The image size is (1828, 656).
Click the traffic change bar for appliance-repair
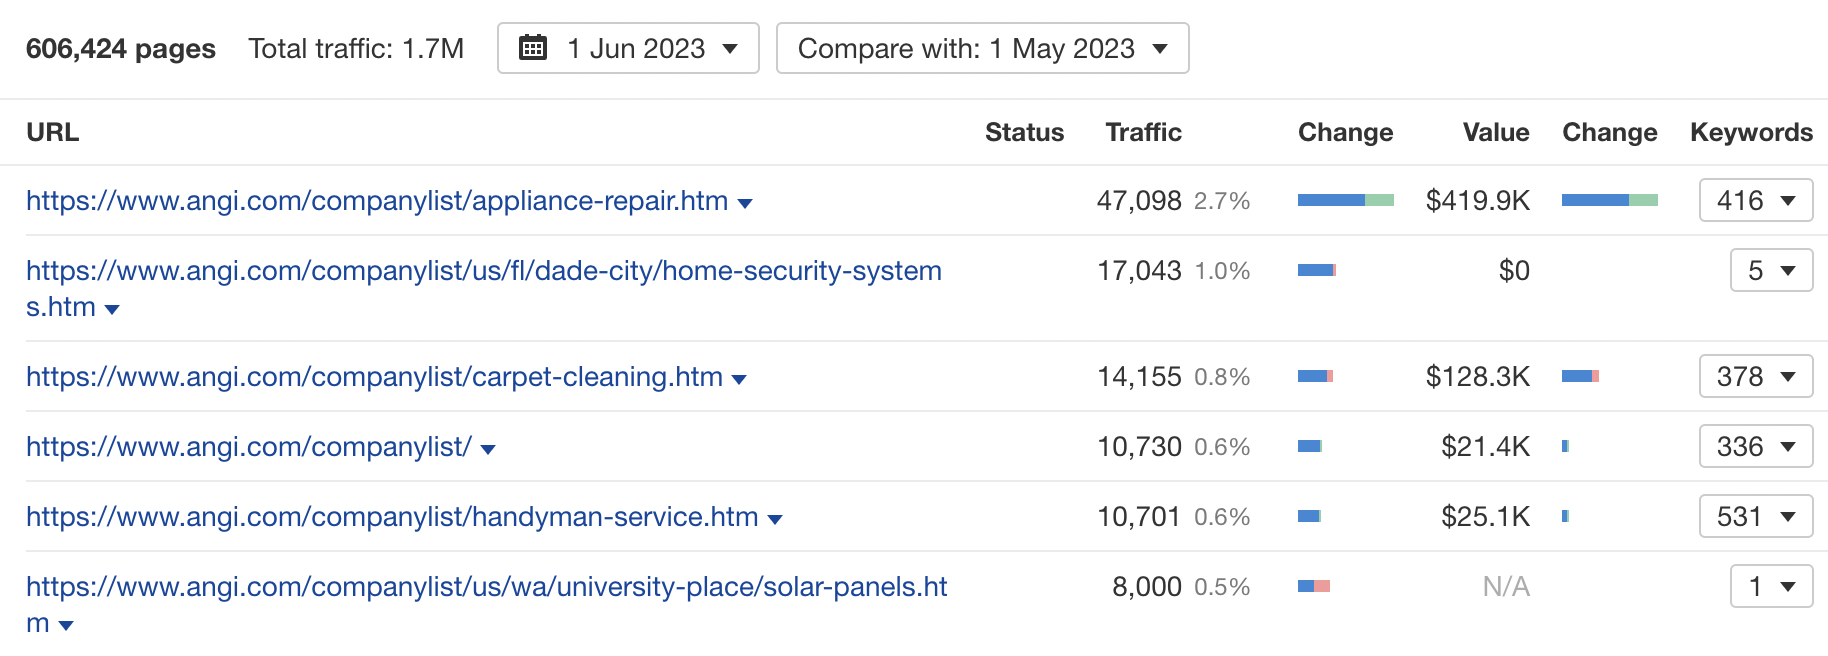coord(1345,200)
